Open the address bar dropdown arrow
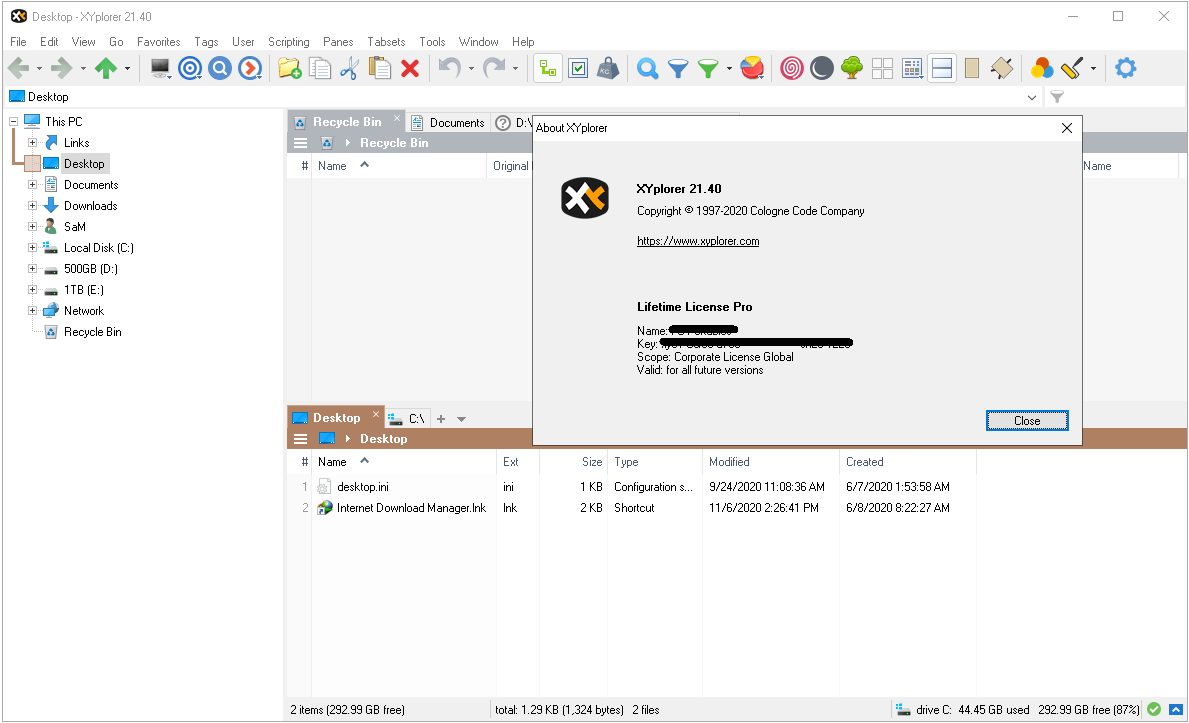Image resolution: width=1189 pixels, height=723 pixels. click(x=1031, y=97)
